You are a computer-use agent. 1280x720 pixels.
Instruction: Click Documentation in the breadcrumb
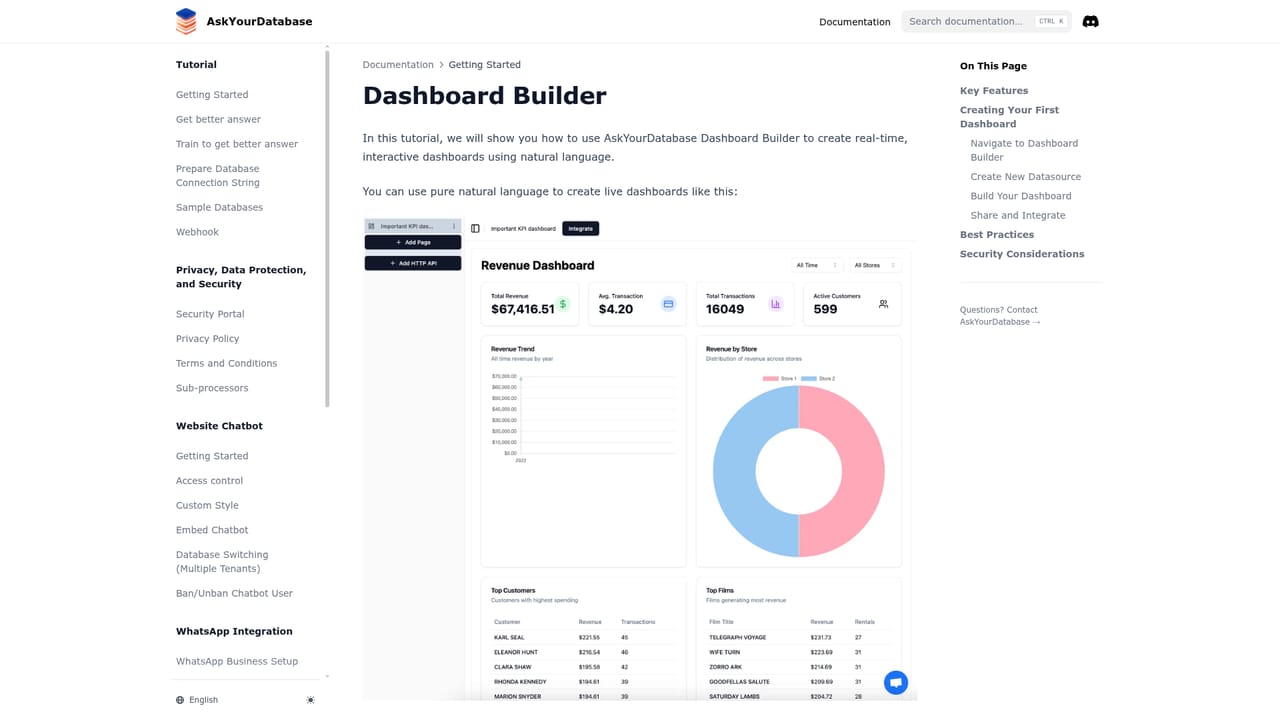point(398,65)
